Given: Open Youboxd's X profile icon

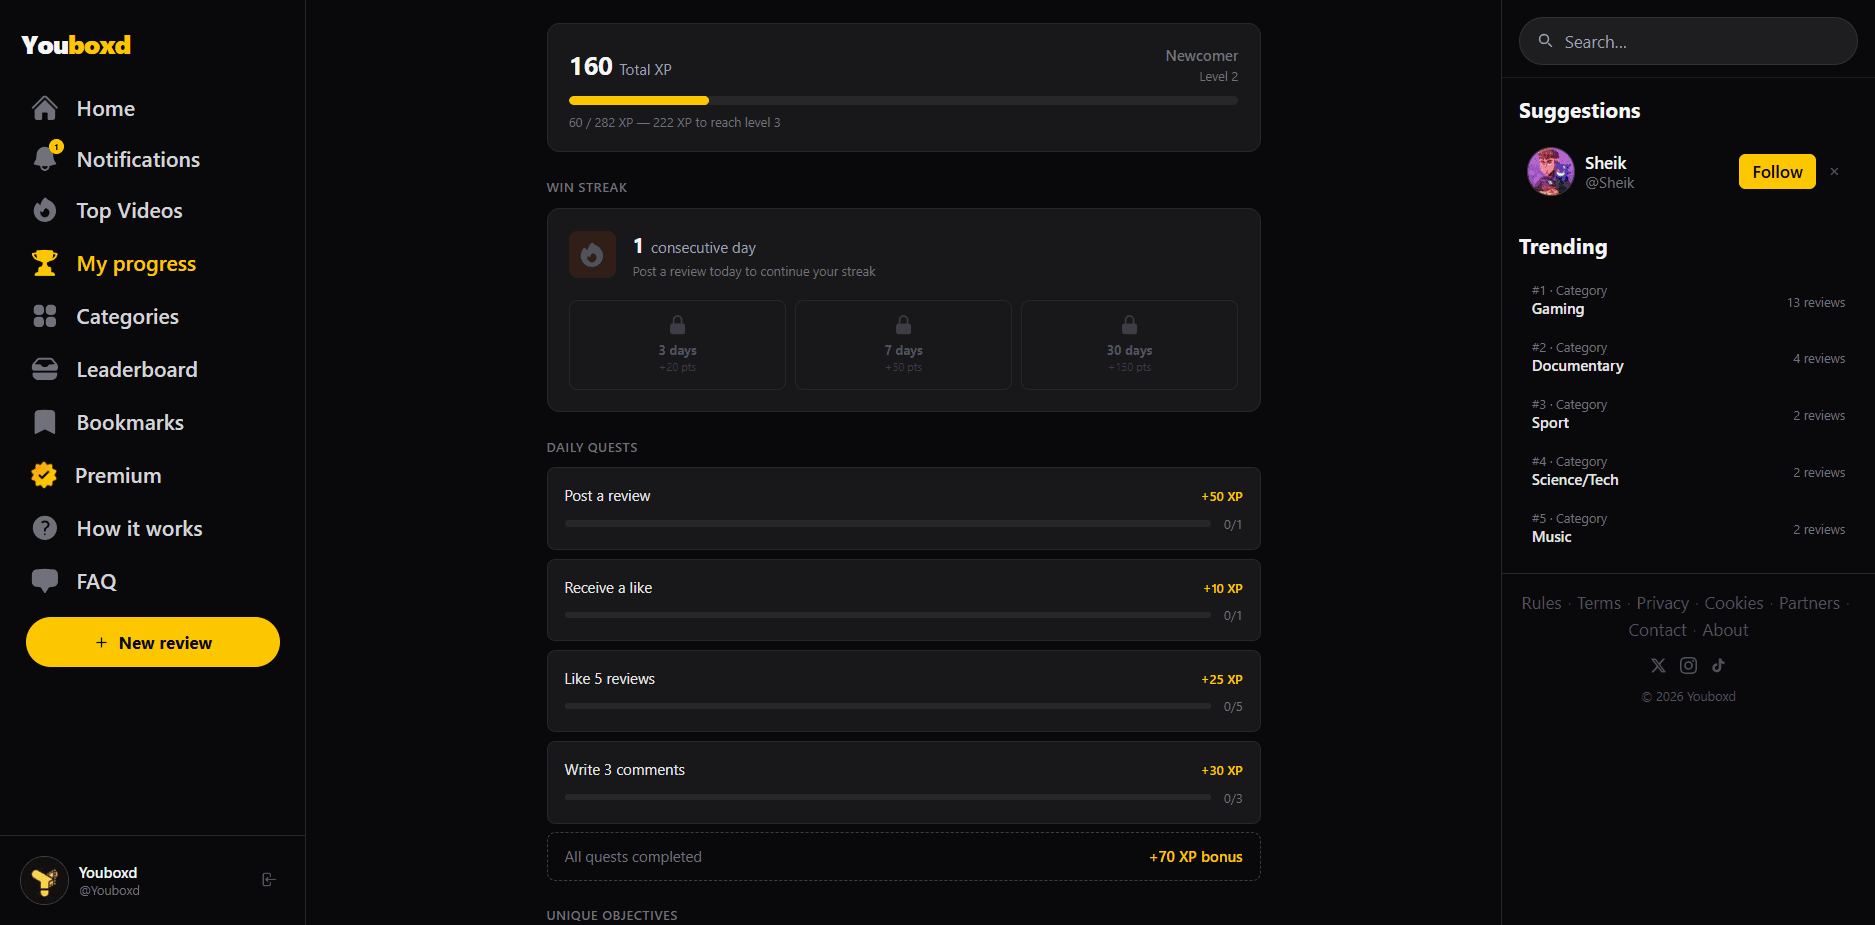Looking at the screenshot, I should click(x=1658, y=665).
